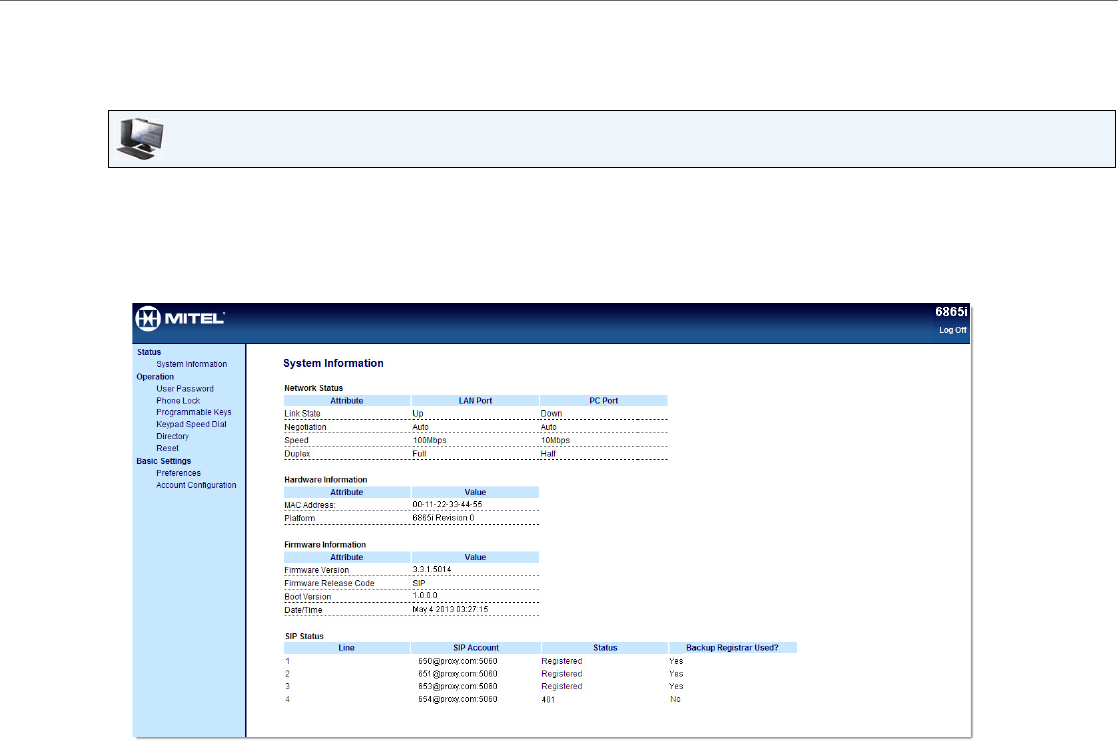The height and width of the screenshot is (741, 1118).
Task: Select SIP account 653@proxy.com:5060
Action: (458, 687)
